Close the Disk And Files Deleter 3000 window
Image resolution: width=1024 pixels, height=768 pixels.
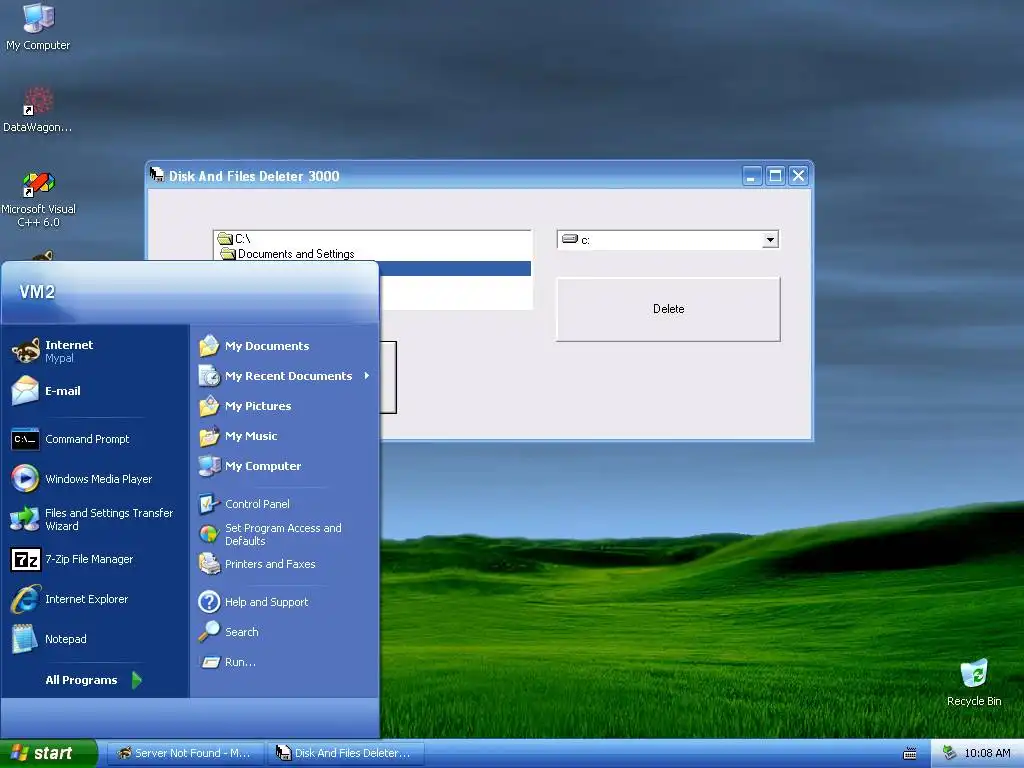[x=799, y=176]
